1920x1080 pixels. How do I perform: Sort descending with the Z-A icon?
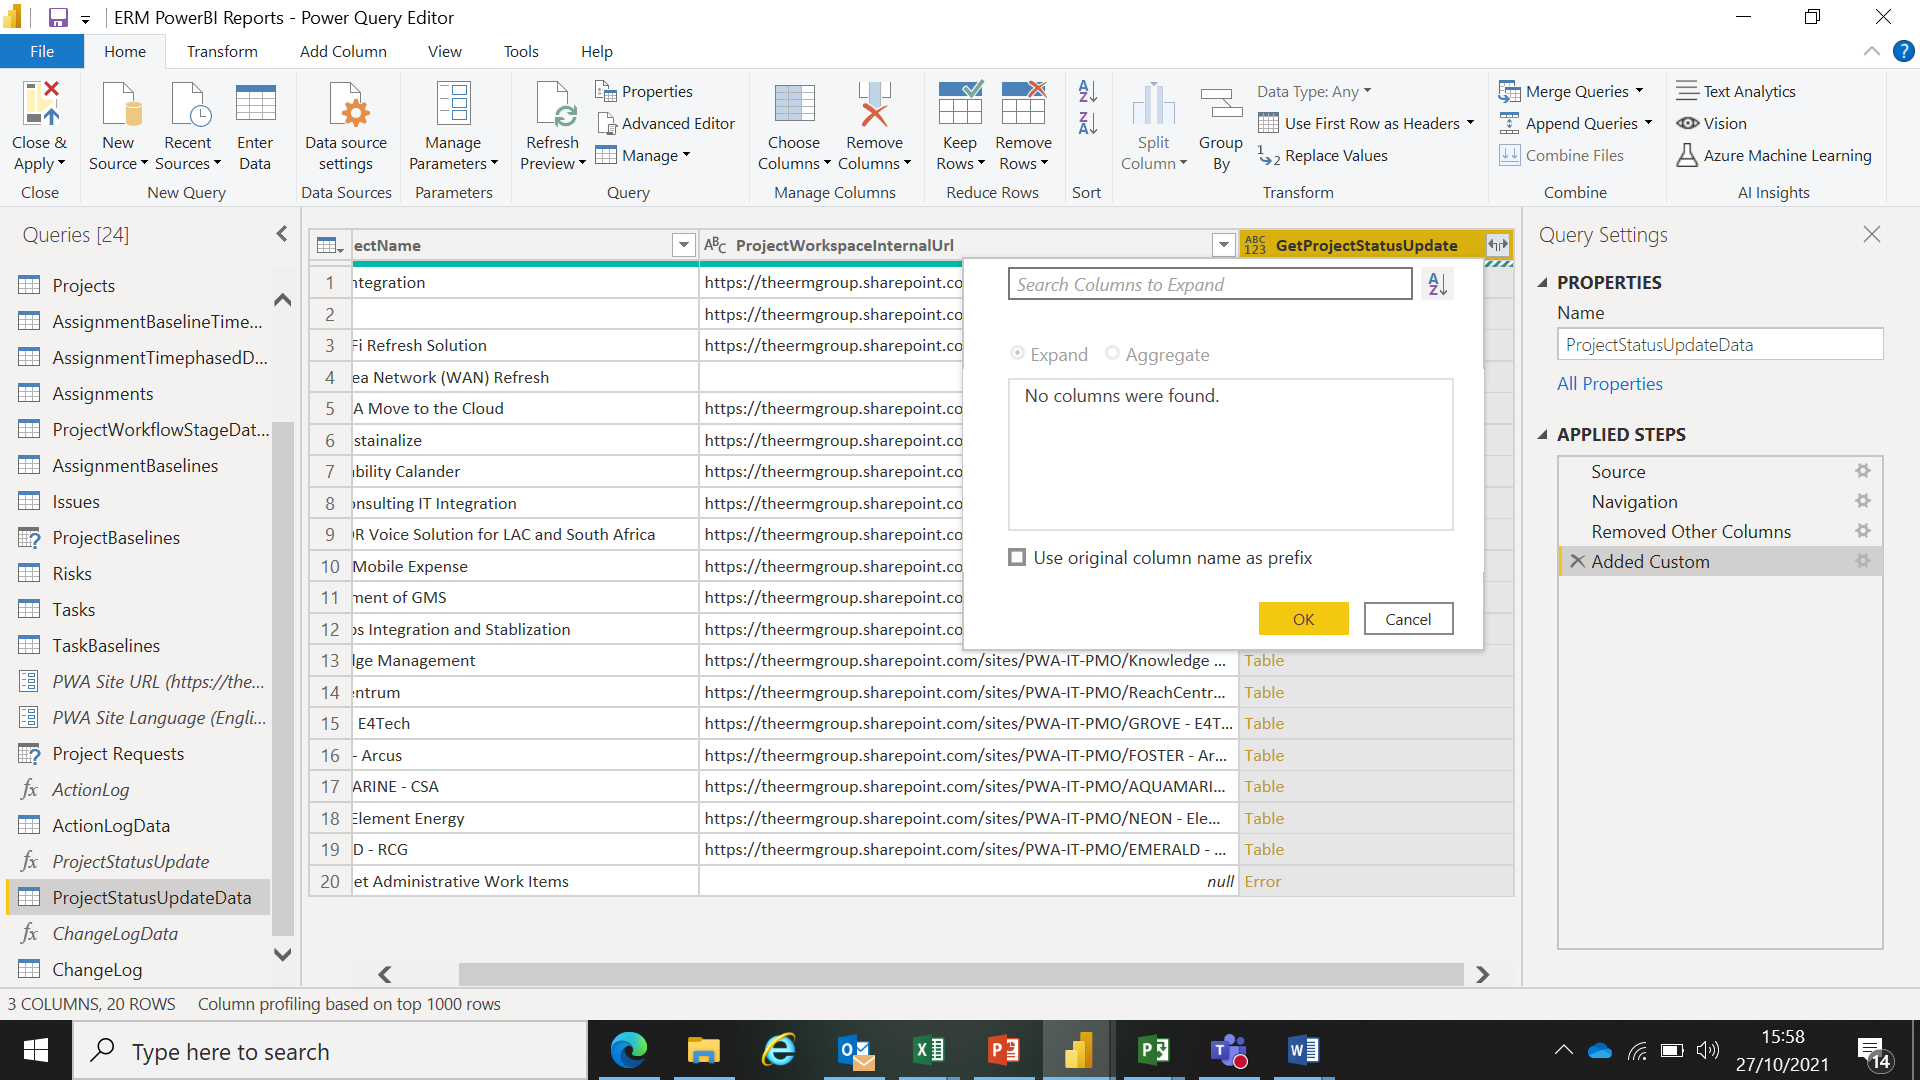1088,123
